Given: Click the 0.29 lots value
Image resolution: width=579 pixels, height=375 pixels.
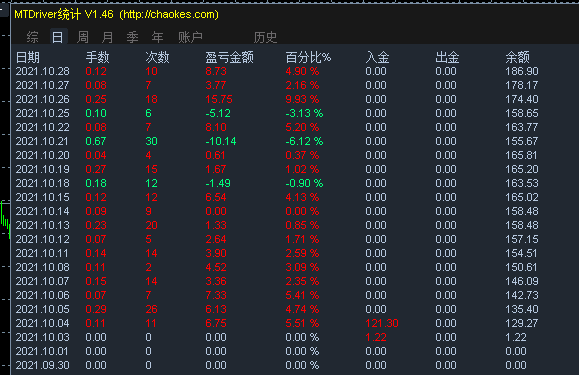Looking at the screenshot, I should (x=96, y=310).
